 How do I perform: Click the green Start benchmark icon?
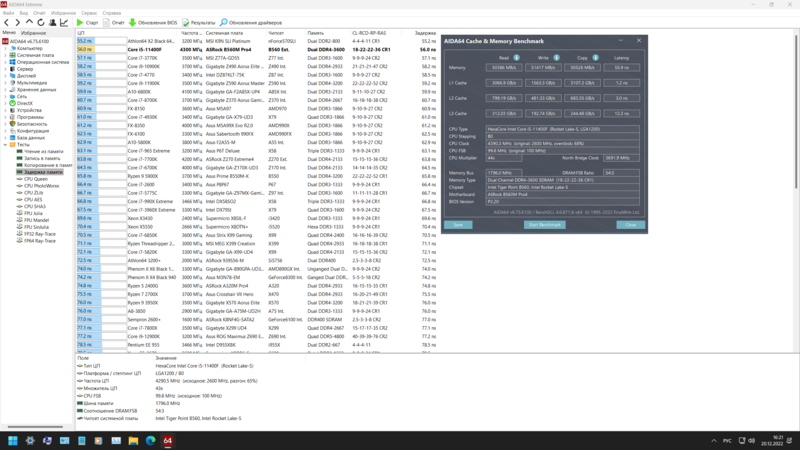[x=80, y=22]
